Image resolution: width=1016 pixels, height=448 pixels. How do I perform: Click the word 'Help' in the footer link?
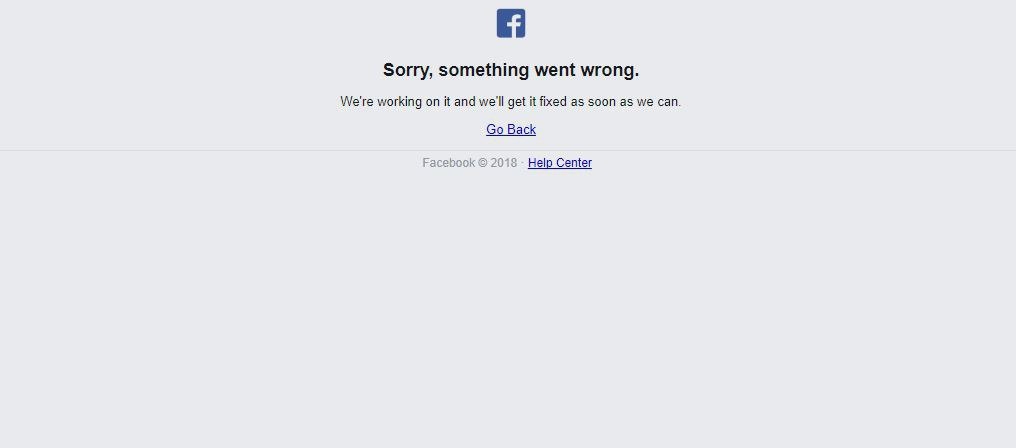point(540,163)
